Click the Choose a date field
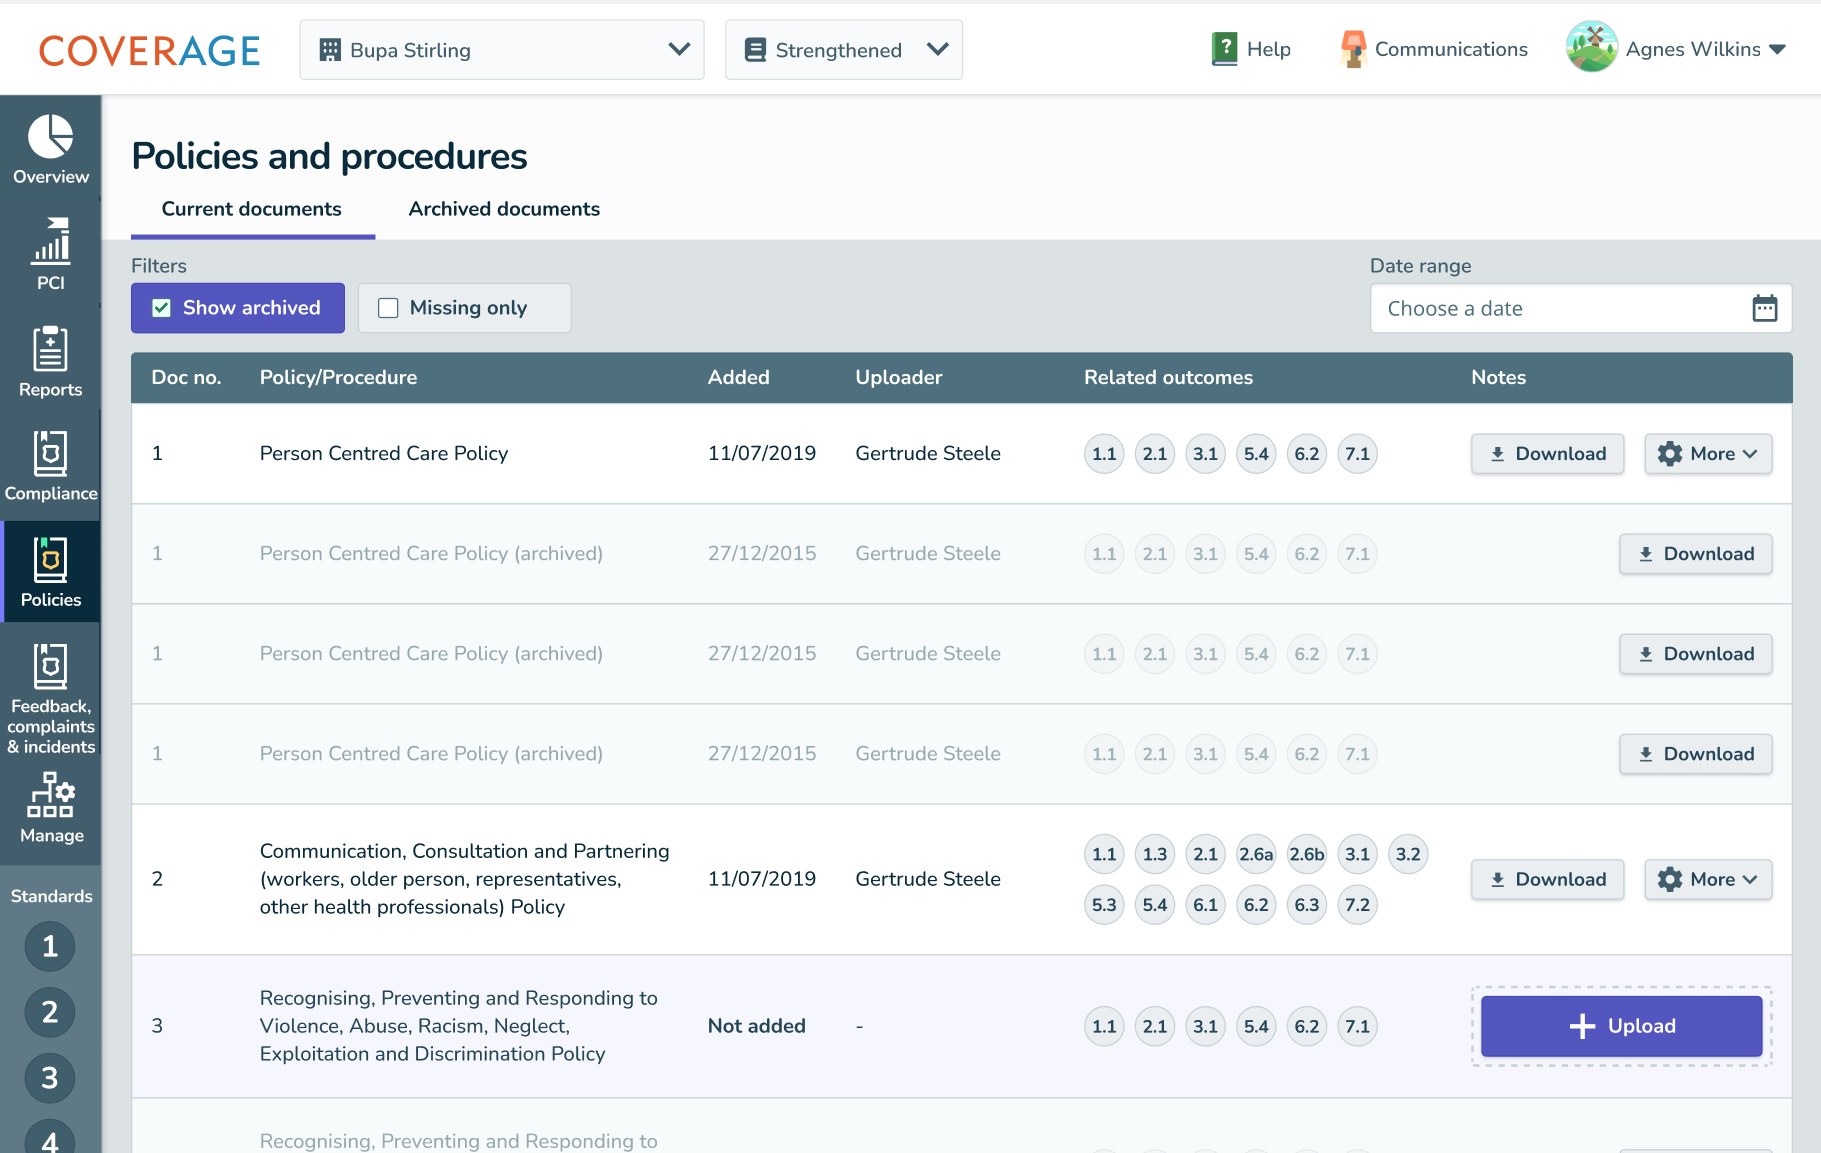The width and height of the screenshot is (1821, 1153). [1560, 308]
